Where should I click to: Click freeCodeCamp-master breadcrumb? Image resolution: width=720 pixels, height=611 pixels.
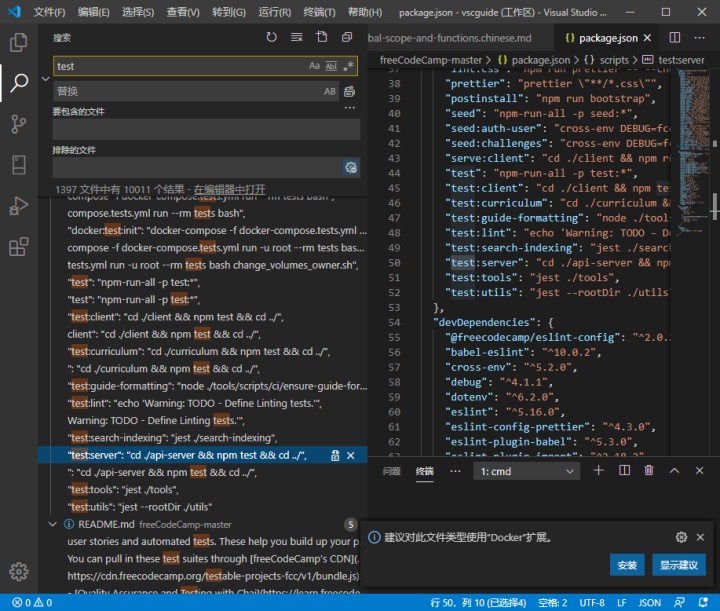(431, 60)
